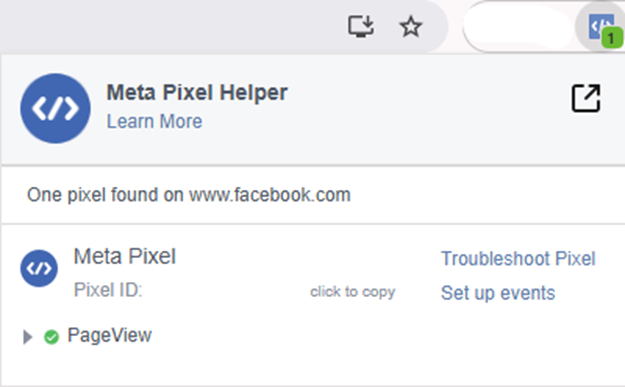Open the Set up events link
Screen dimensions: 625x387
pyautogui.click(x=498, y=293)
